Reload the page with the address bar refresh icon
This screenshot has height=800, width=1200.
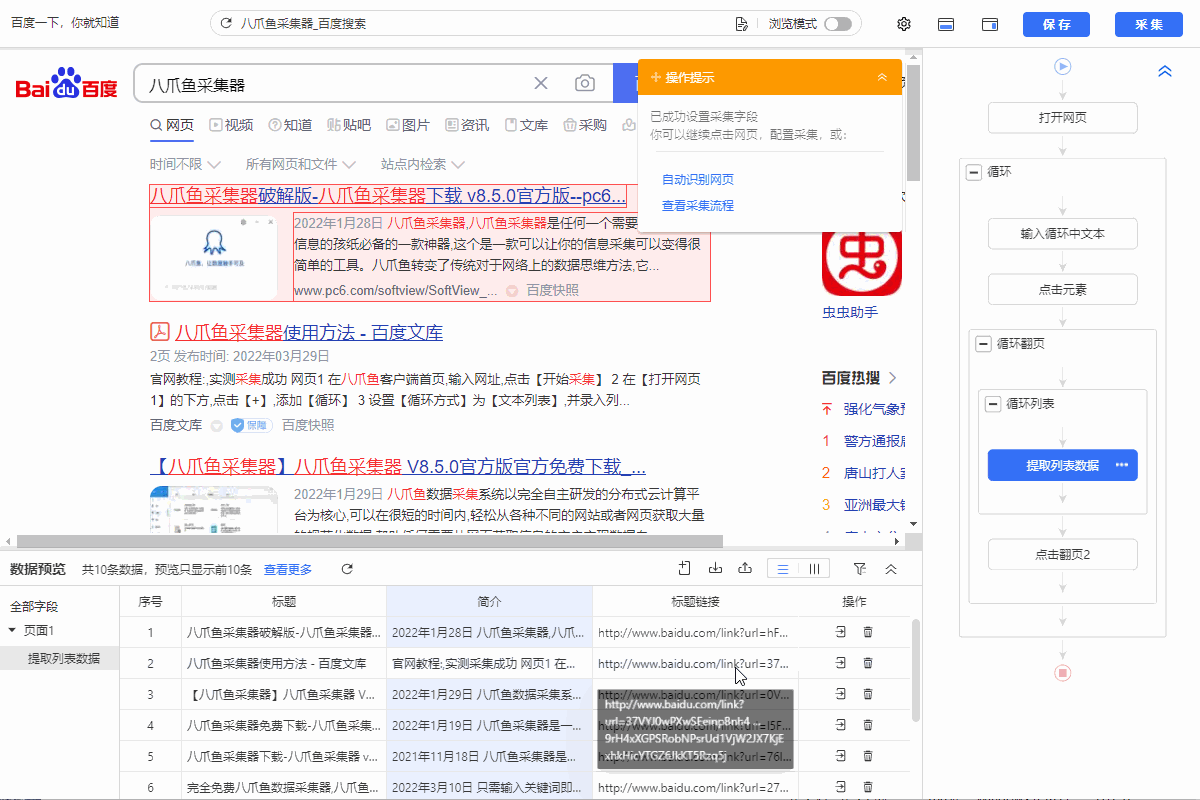[226, 23]
